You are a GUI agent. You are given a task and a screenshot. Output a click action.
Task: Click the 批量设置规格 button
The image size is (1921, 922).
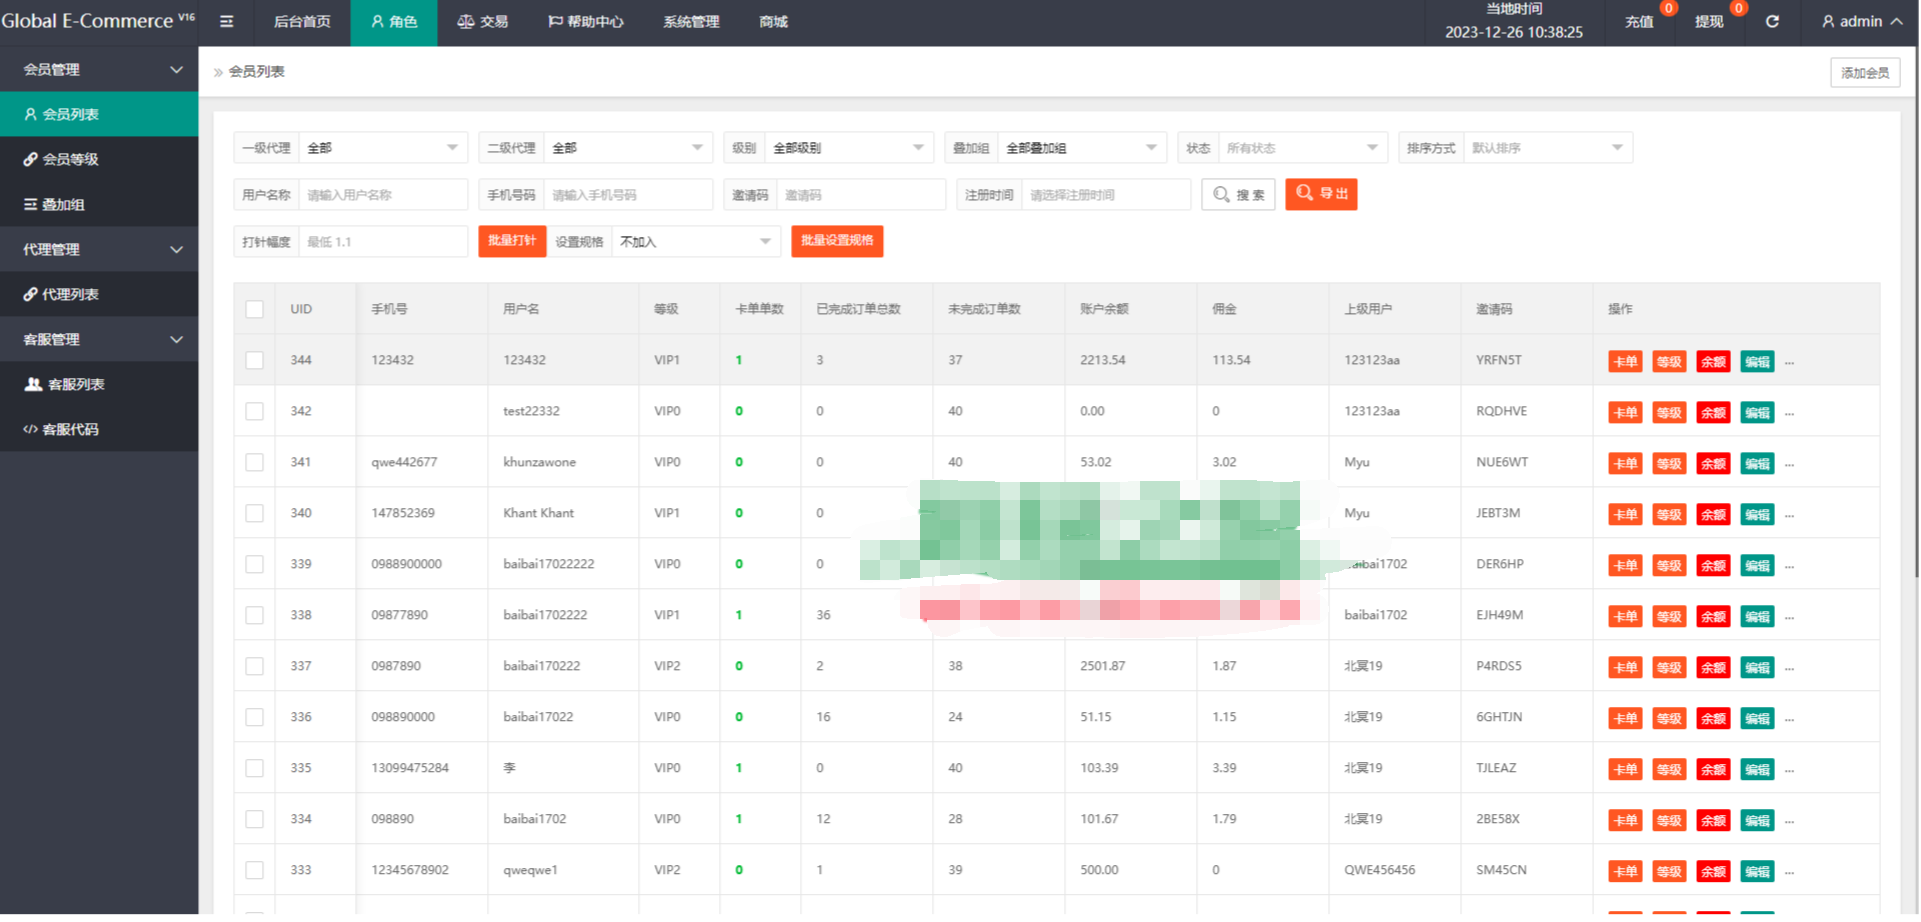click(x=837, y=241)
